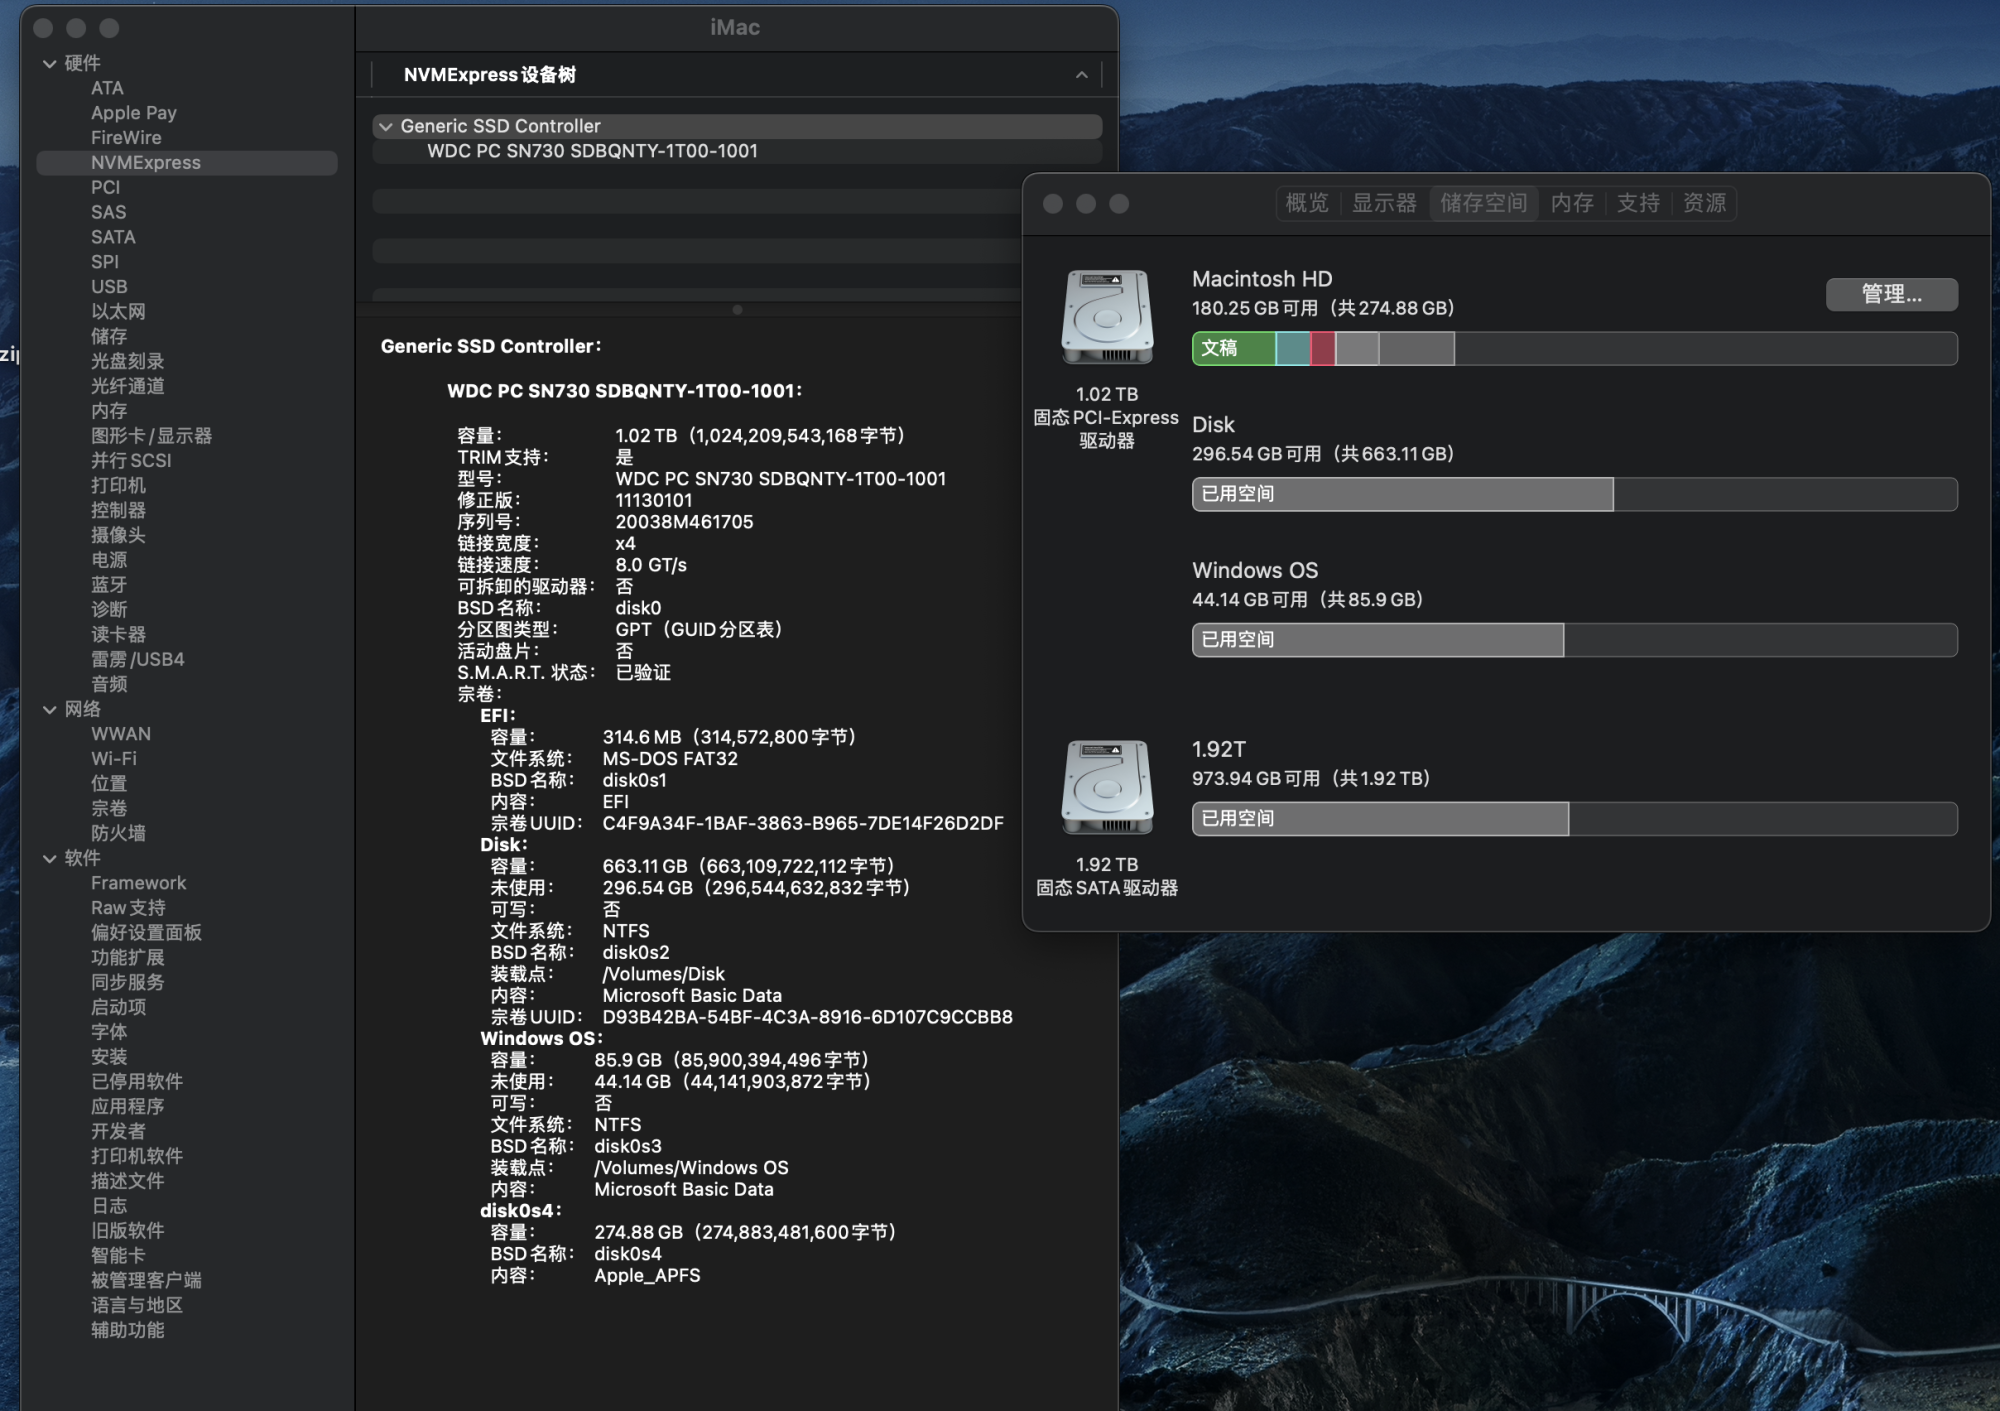Collapse the 硬件 sidebar section
This screenshot has width=2000, height=1411.
click(x=49, y=64)
